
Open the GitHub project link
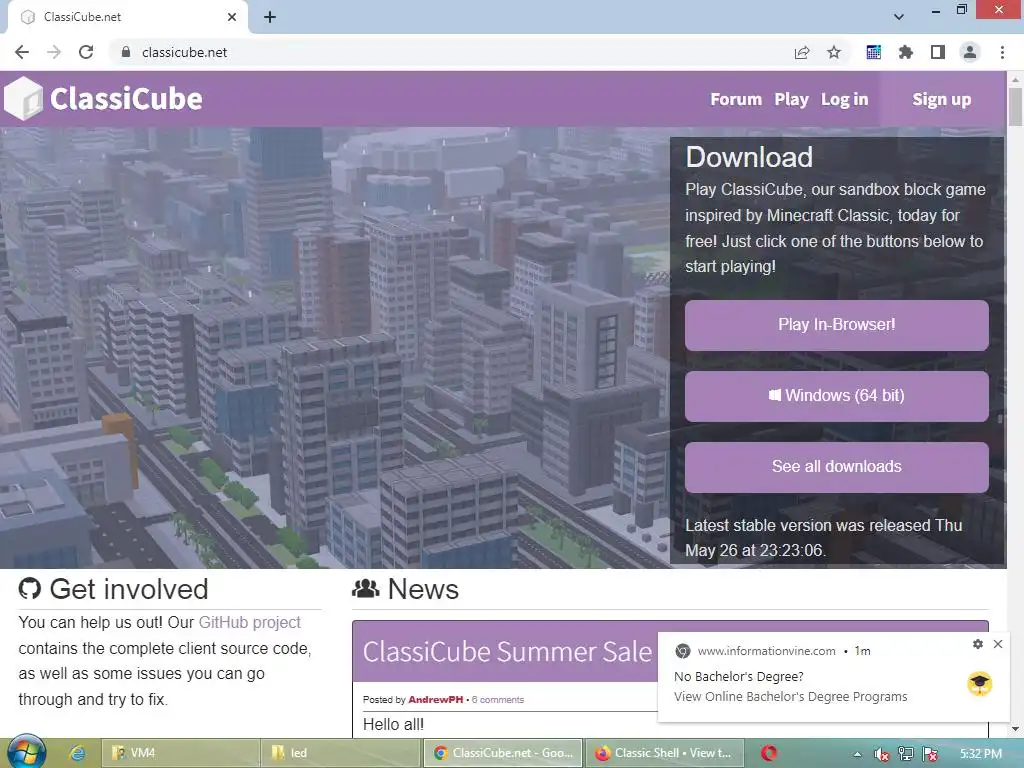(249, 622)
